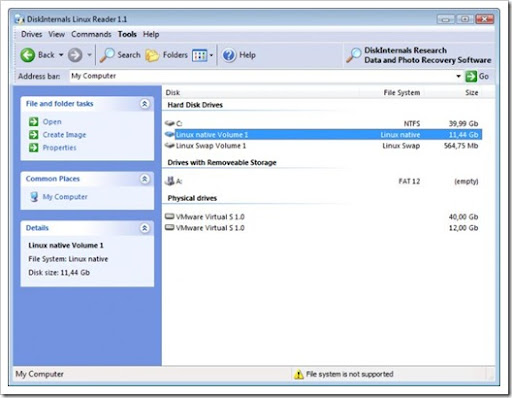This screenshot has width=512, height=398.
Task: Click the 39,99 Gb size value
Action: point(463,124)
